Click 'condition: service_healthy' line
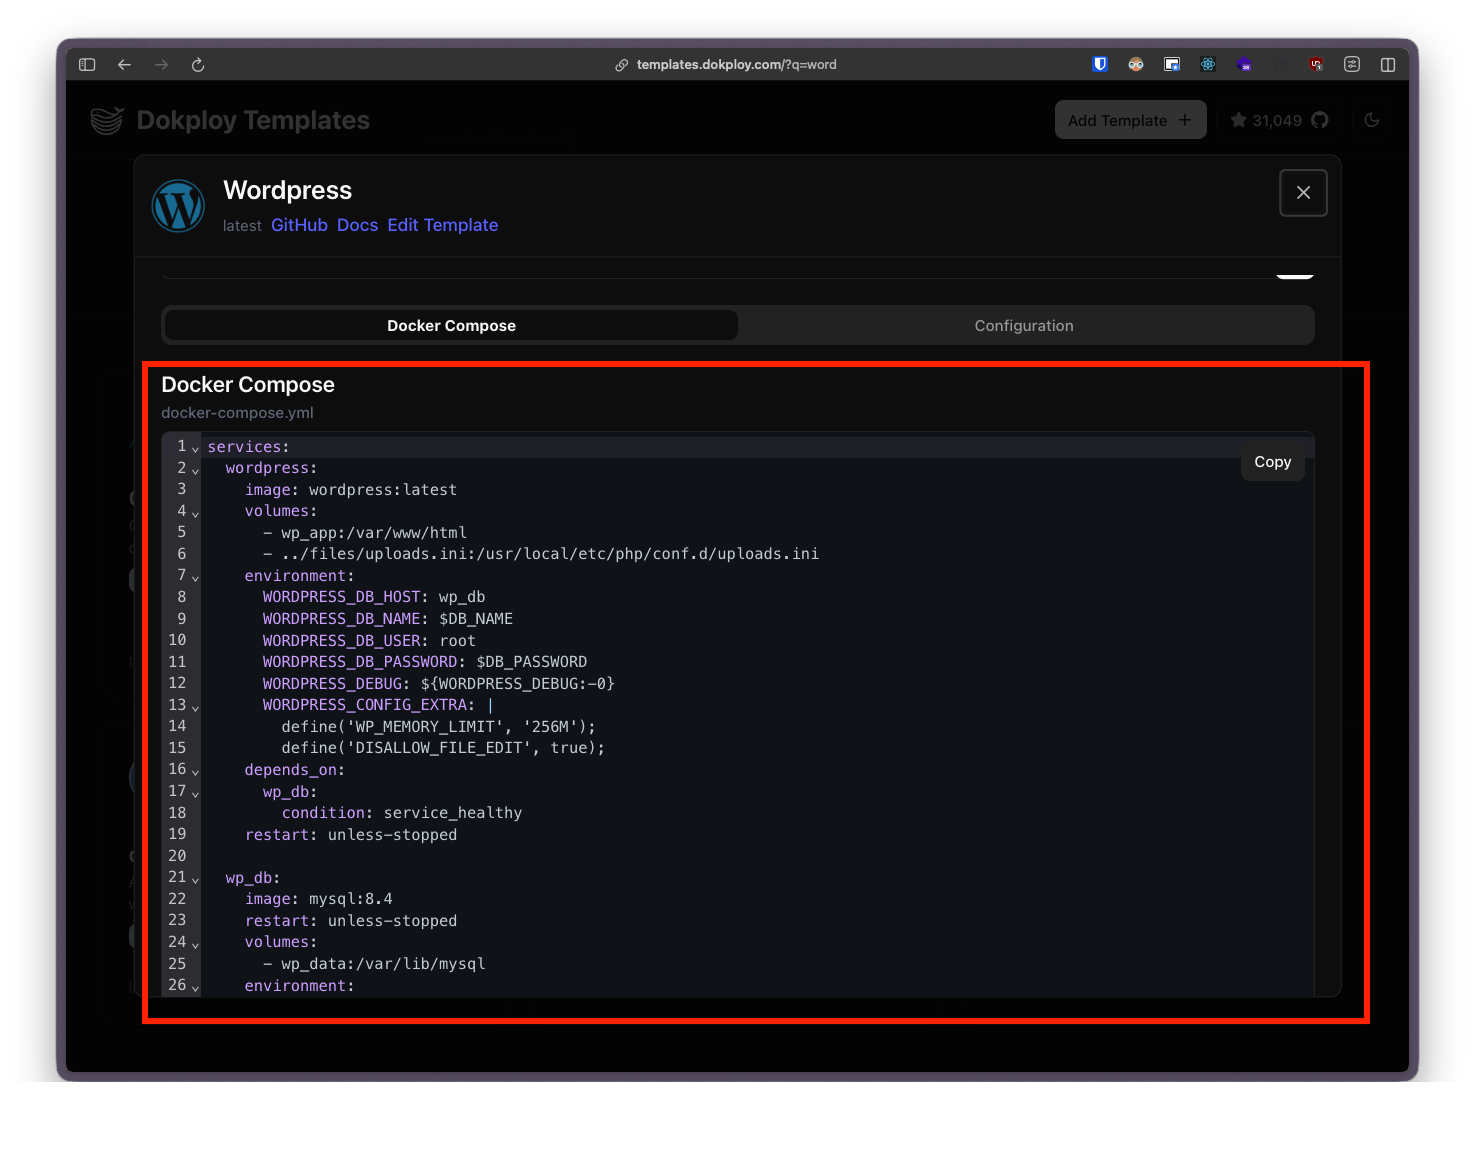Screen dimensions: 1475x1156 tap(402, 813)
